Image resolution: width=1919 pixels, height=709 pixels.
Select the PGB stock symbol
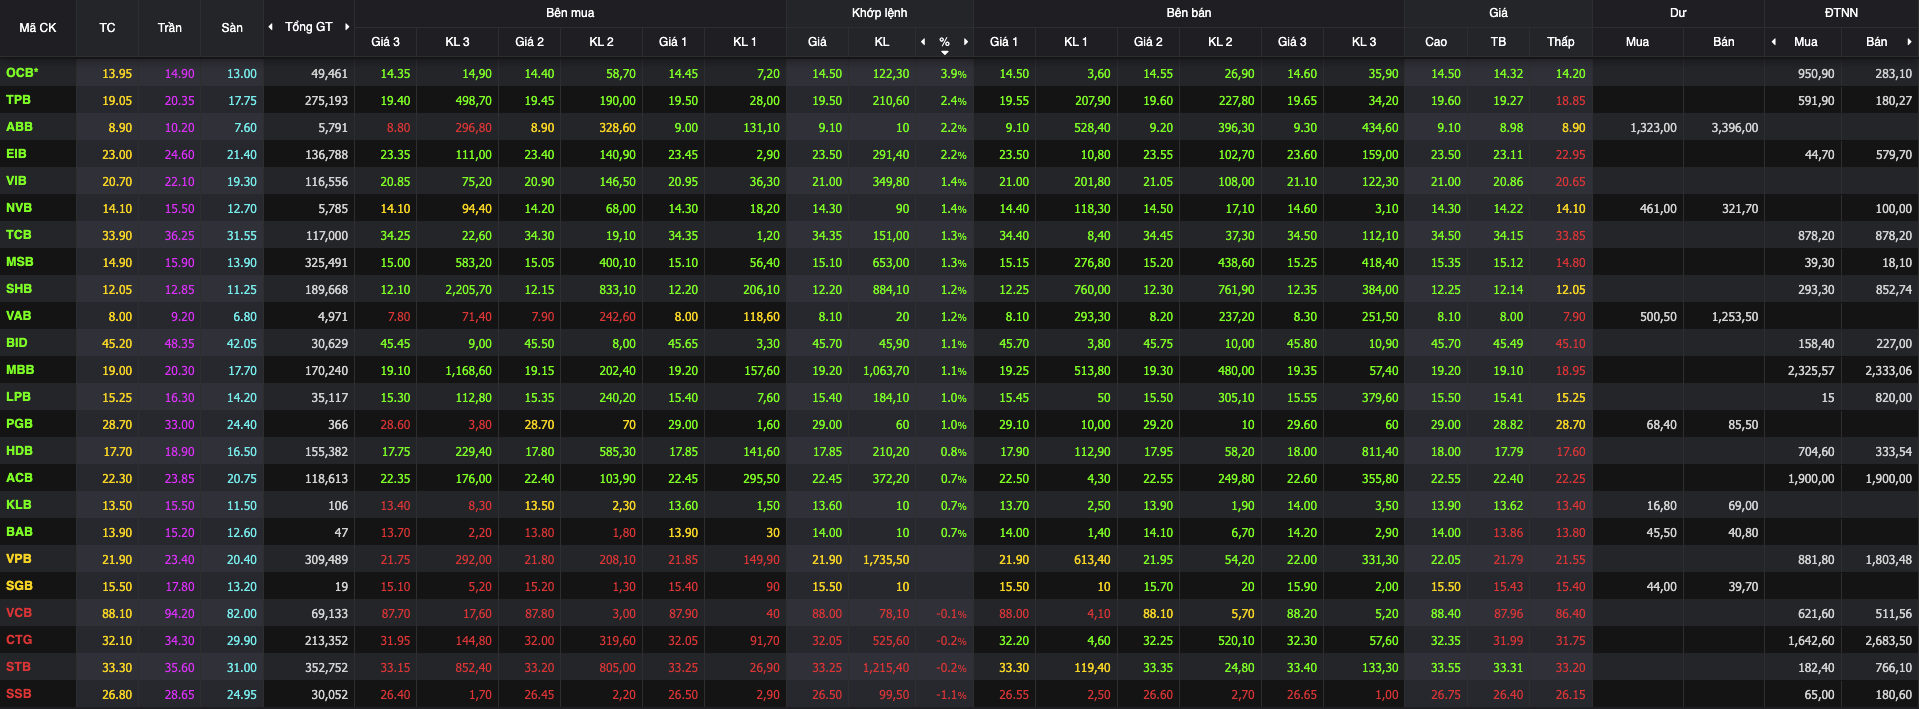click(x=19, y=424)
